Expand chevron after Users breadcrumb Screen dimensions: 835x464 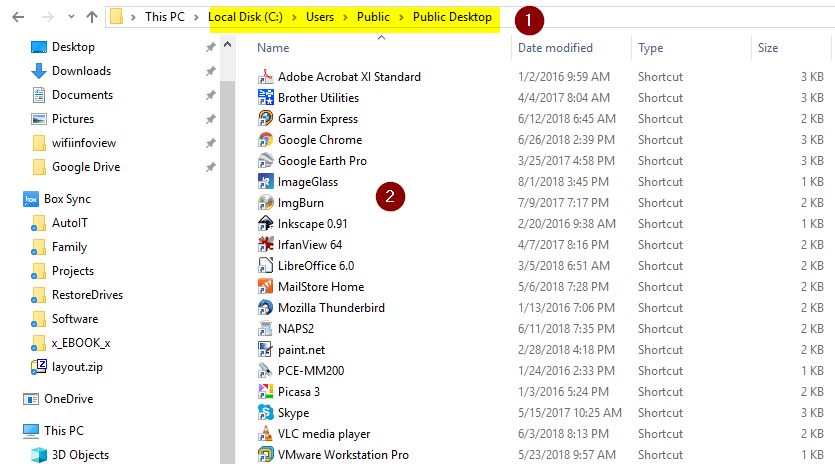point(345,18)
